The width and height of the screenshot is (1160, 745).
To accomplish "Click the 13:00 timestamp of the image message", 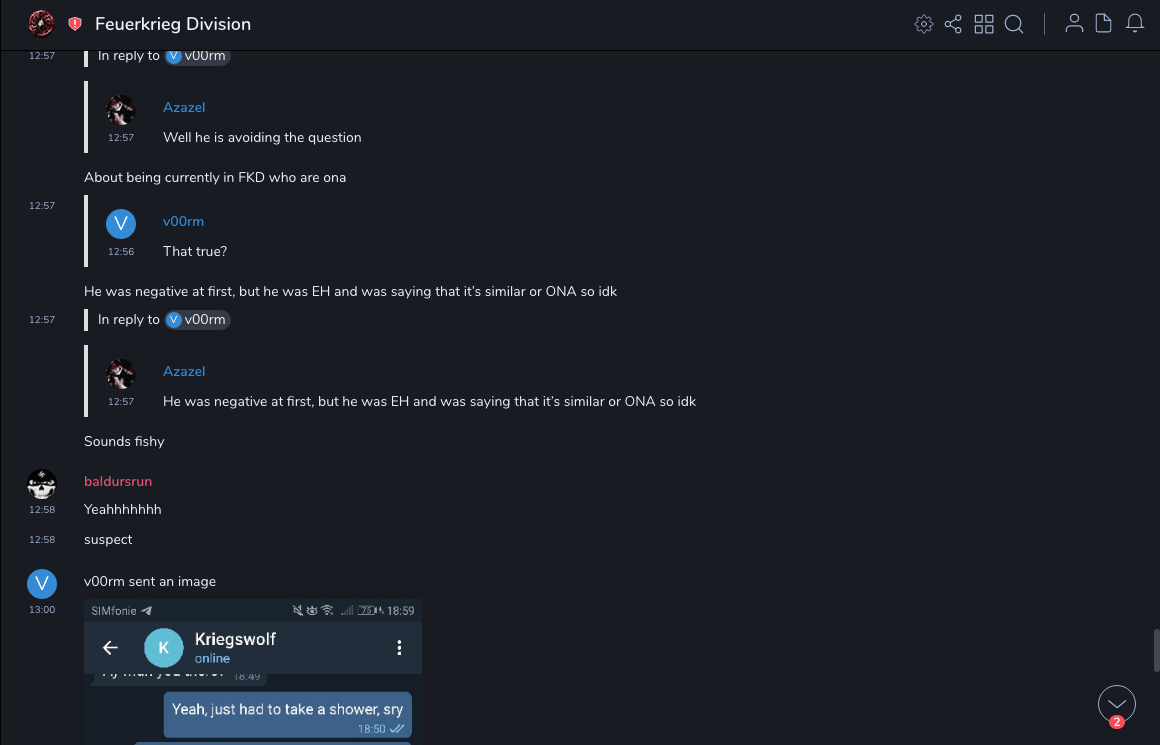I will point(42,609).
